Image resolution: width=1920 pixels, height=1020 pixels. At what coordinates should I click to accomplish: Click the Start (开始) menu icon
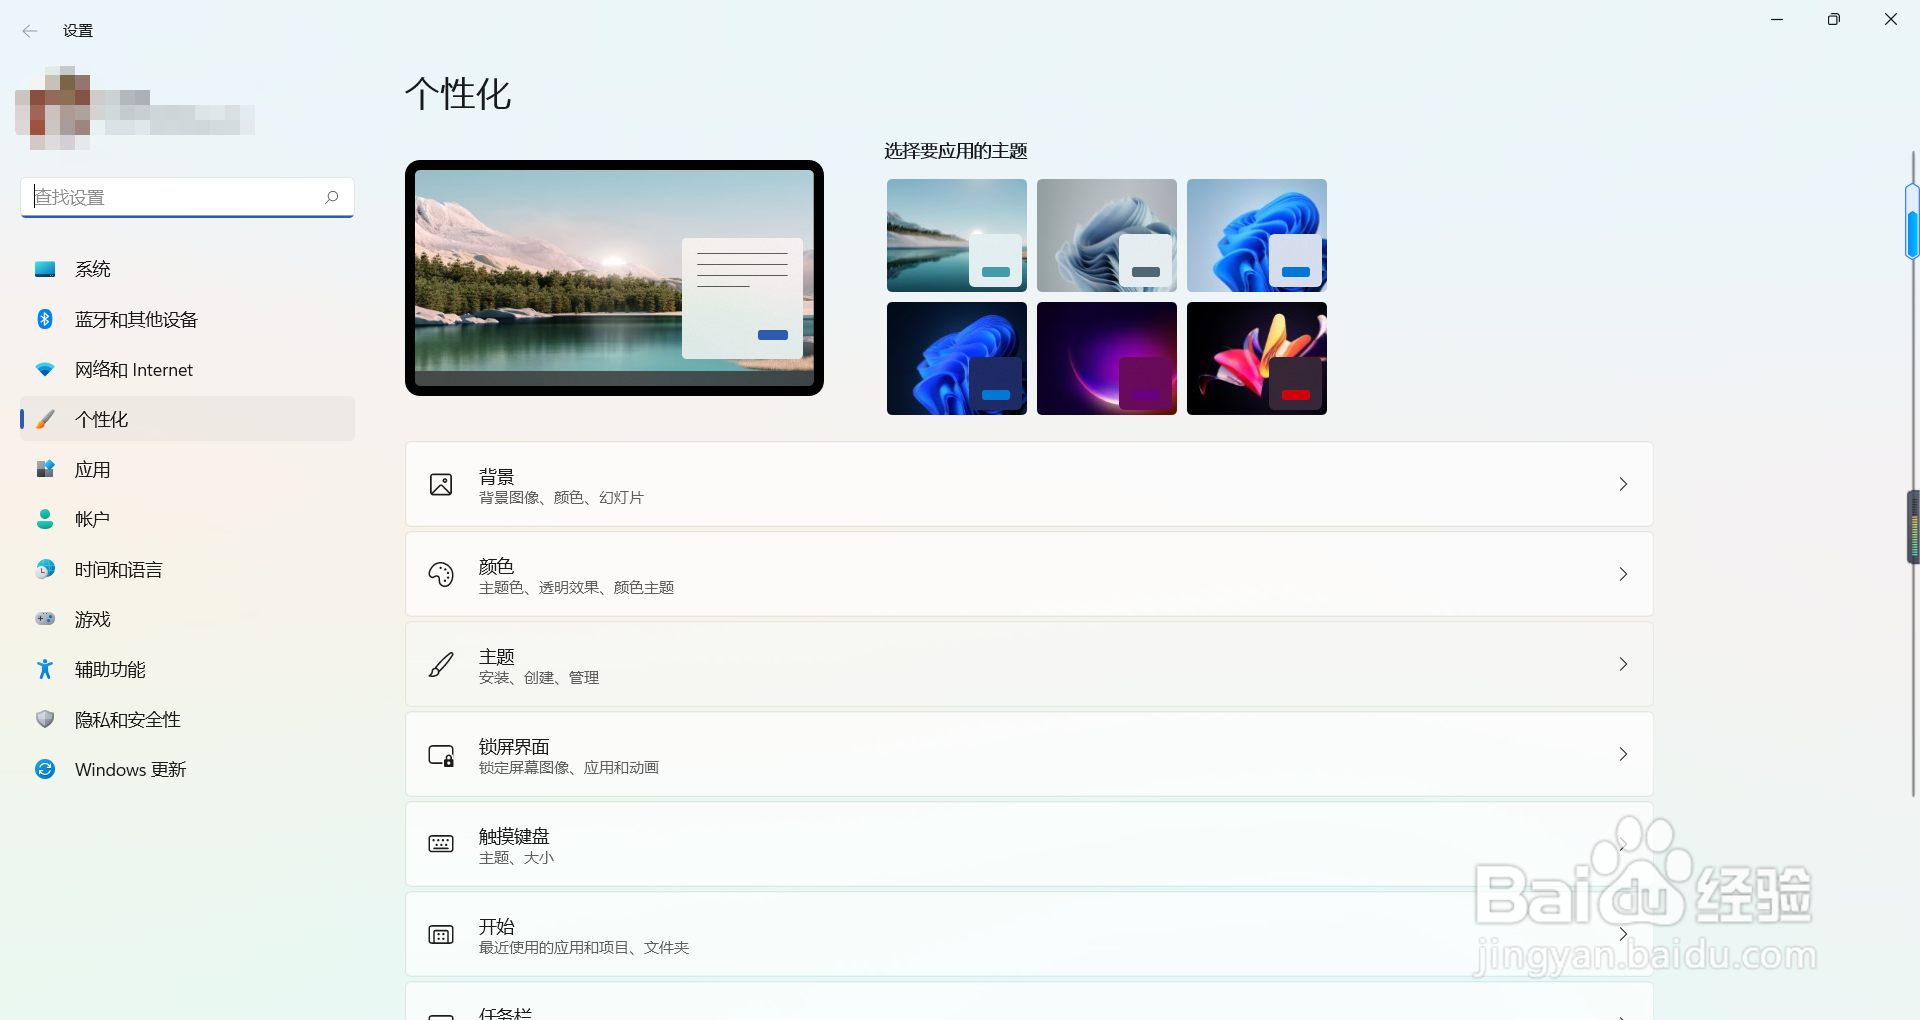[441, 934]
